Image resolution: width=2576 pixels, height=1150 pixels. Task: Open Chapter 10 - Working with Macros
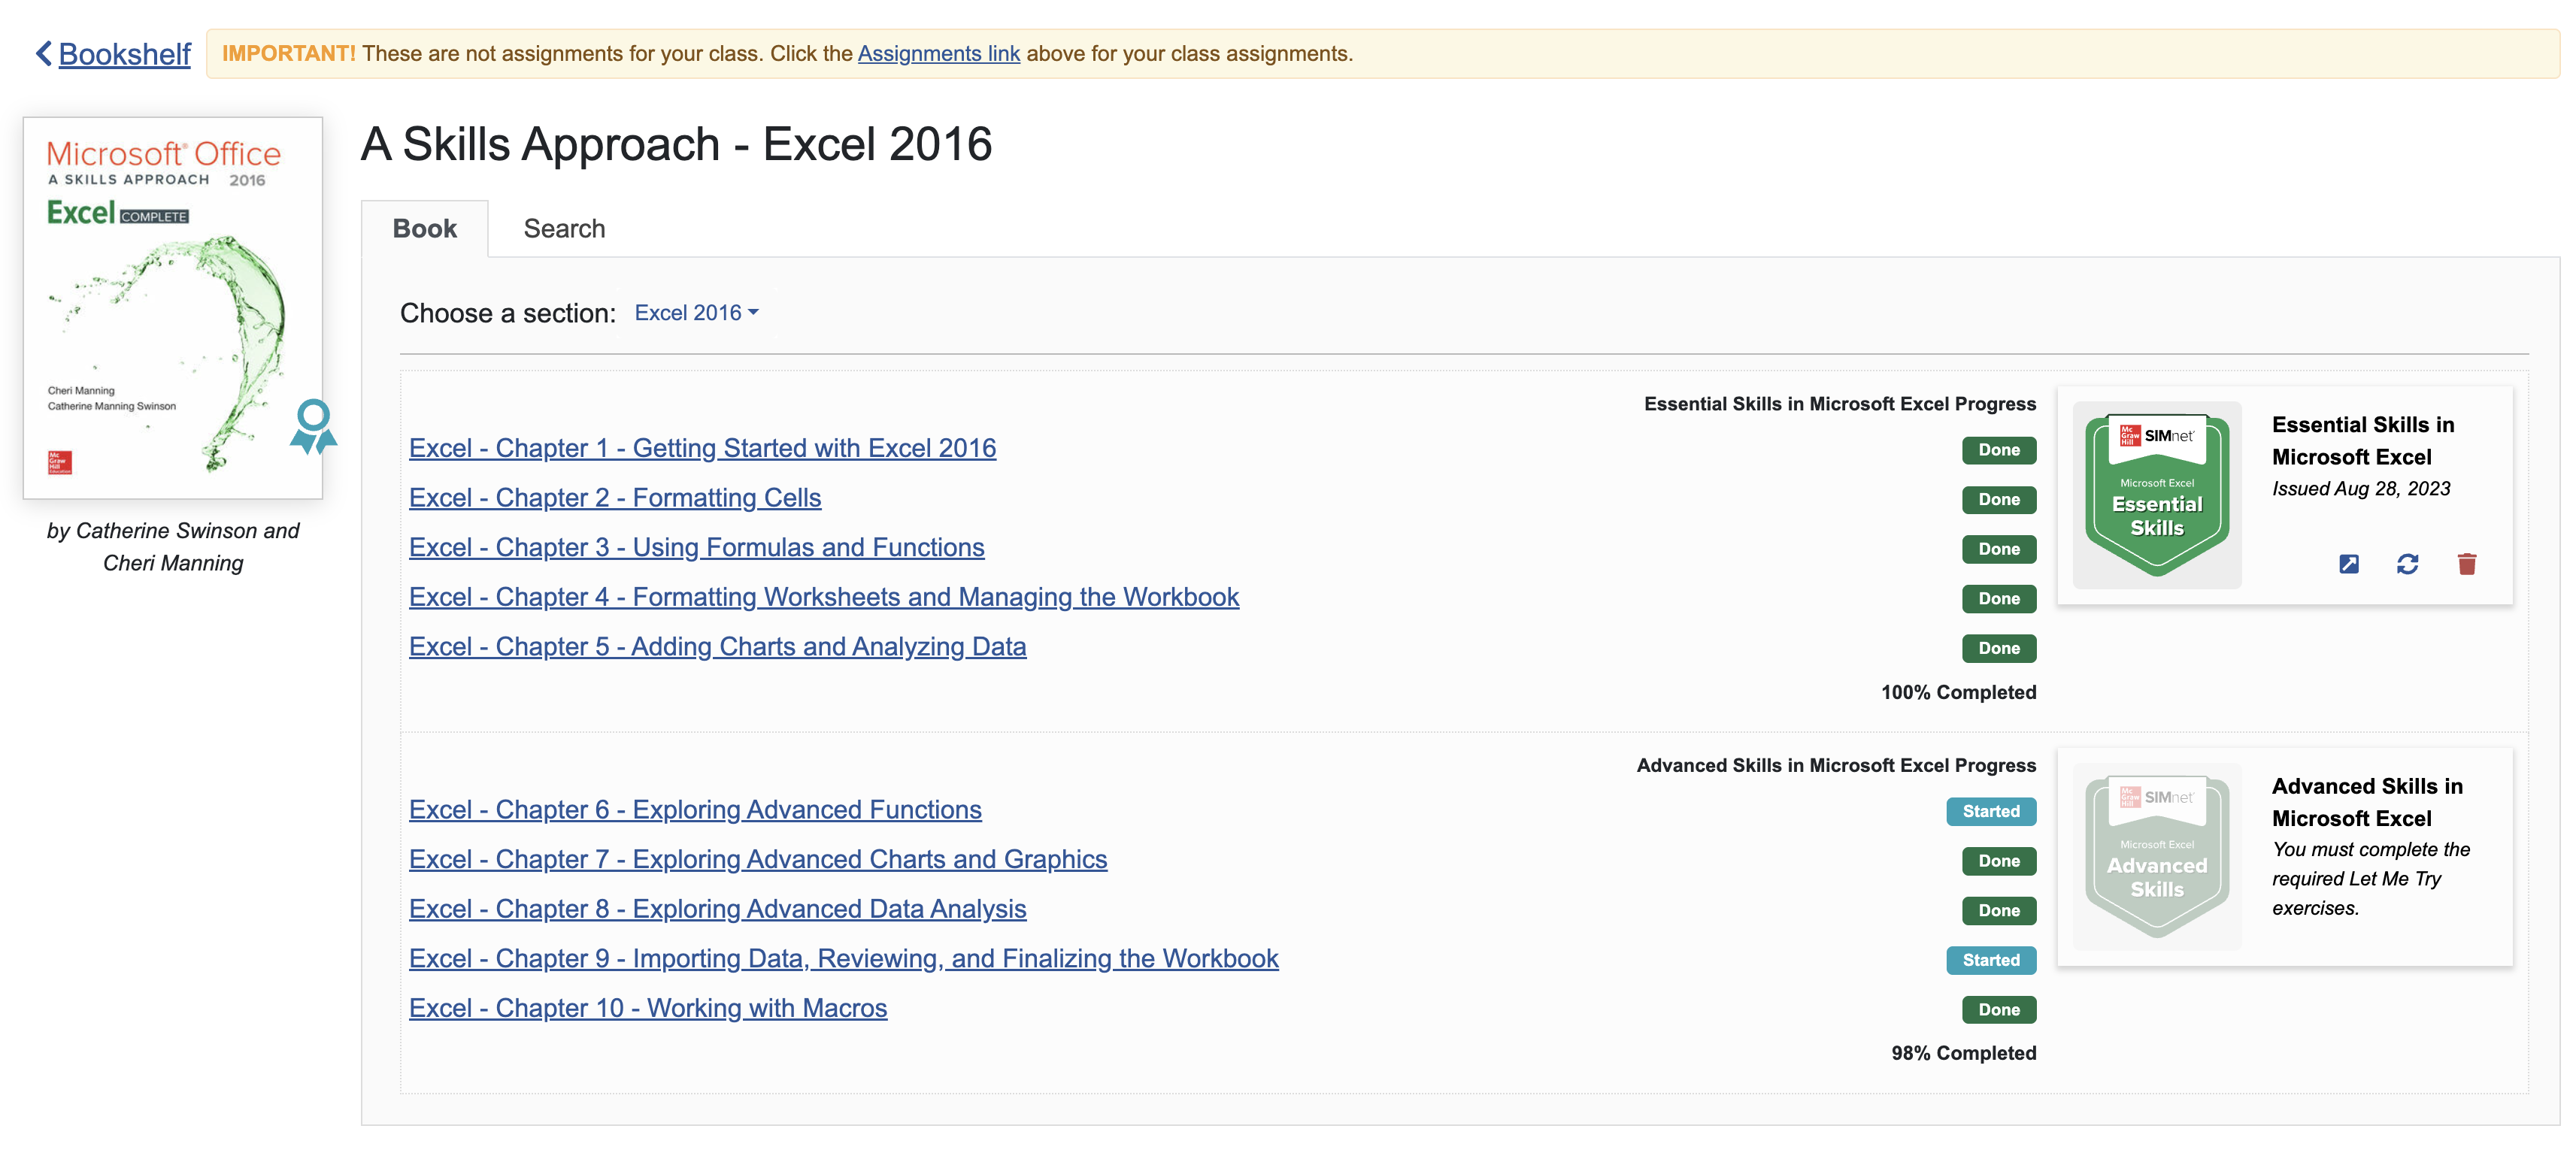647,1008
